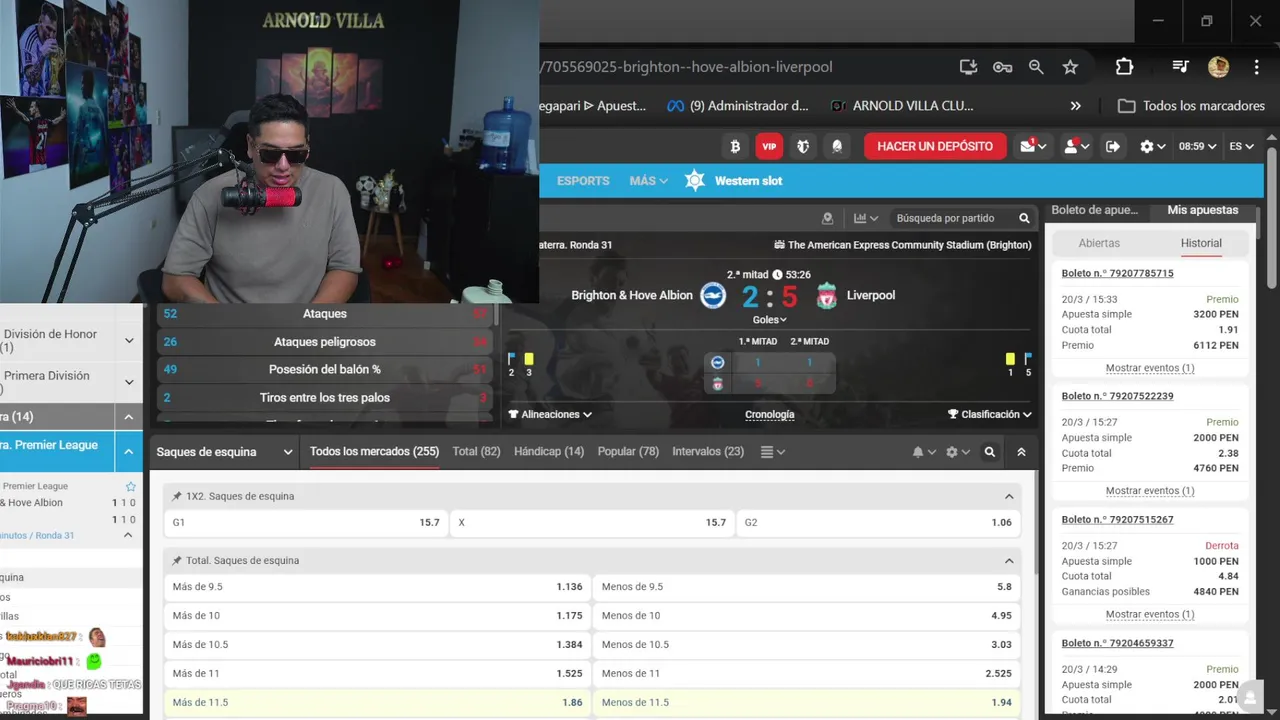Click the search magnifier in match search
This screenshot has width=1280, height=720.
click(x=1024, y=218)
